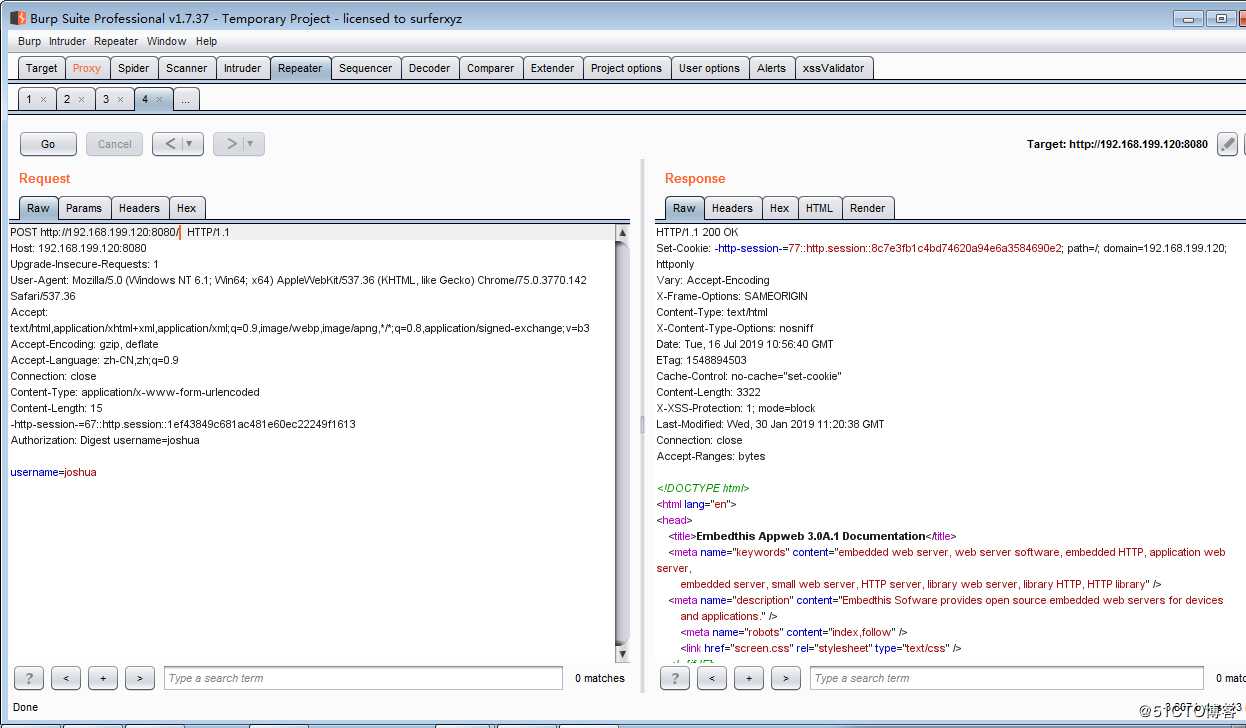Open the Comparer tab

pyautogui.click(x=491, y=68)
